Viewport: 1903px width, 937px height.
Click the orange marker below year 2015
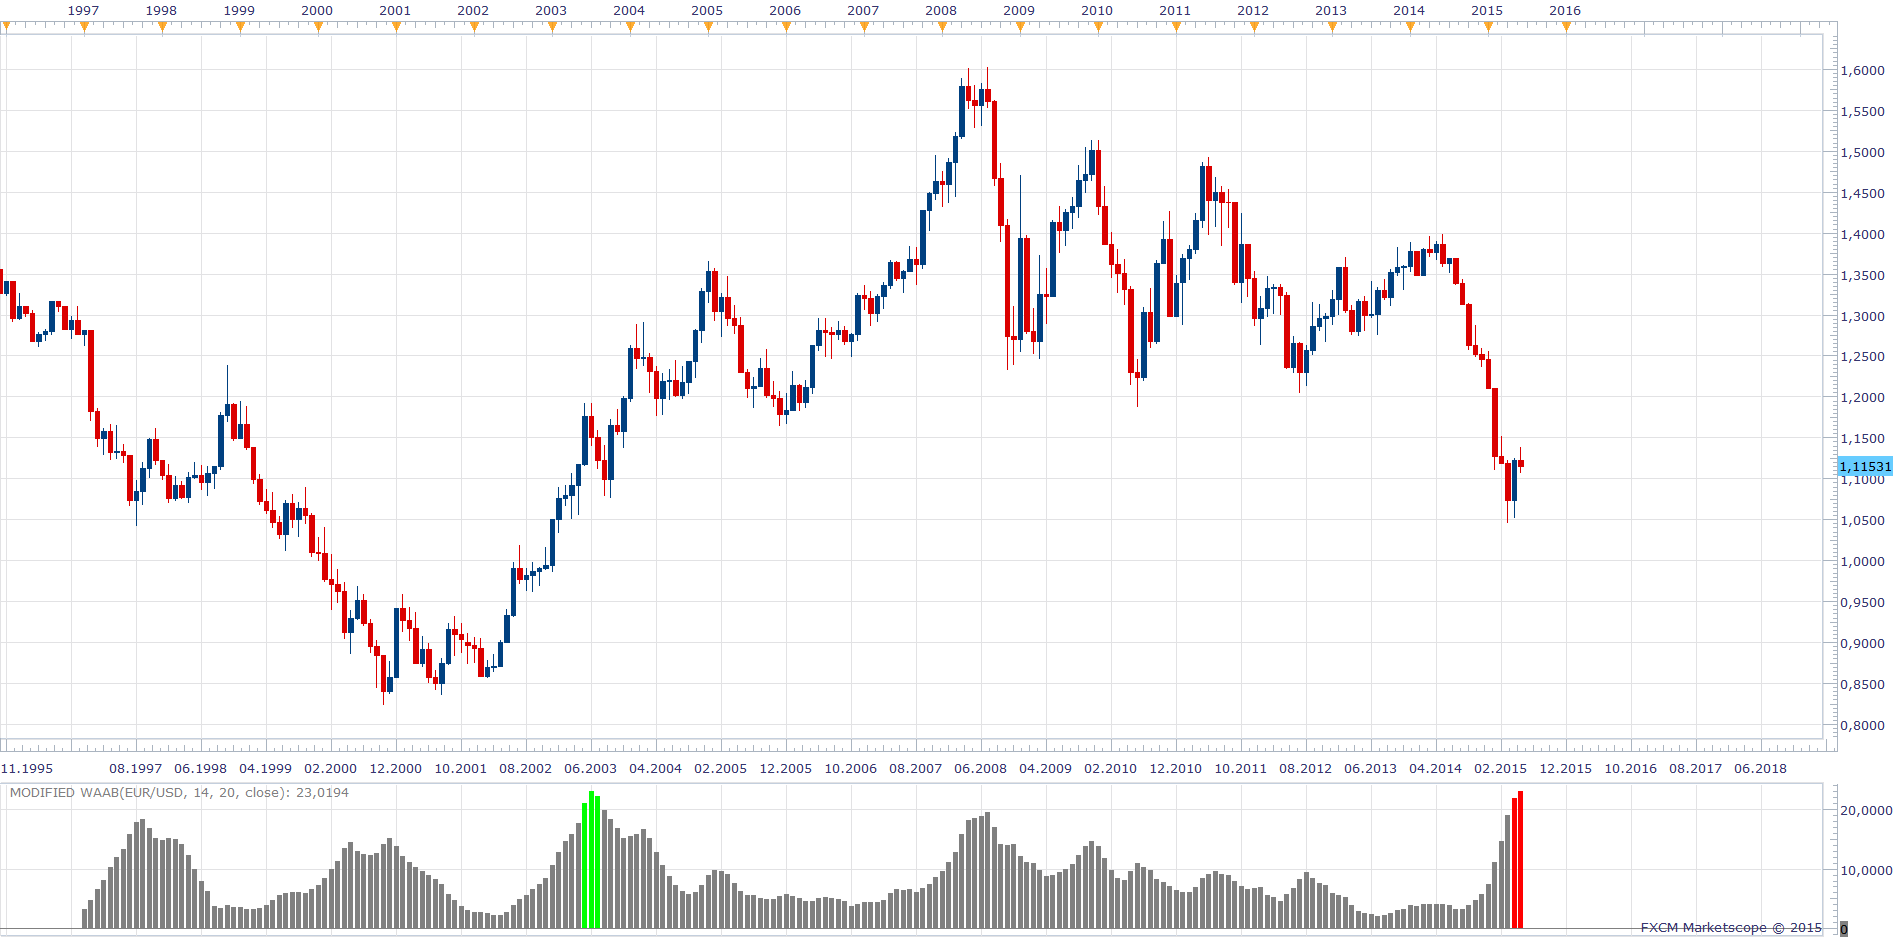(1489, 27)
